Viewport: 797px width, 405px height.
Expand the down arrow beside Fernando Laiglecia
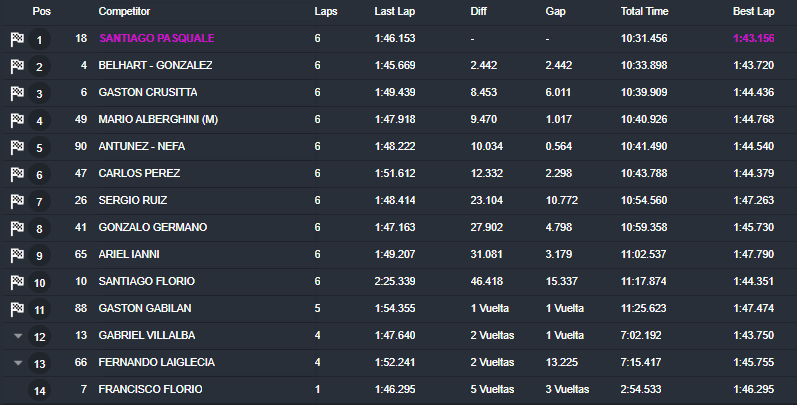[16, 363]
